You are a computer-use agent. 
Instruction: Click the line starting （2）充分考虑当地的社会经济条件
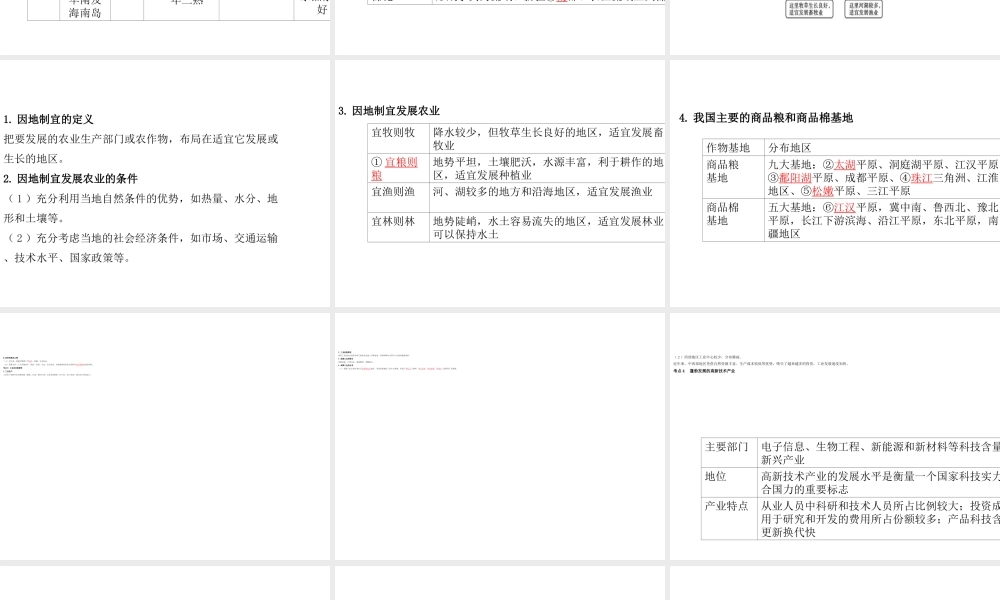(x=140, y=247)
